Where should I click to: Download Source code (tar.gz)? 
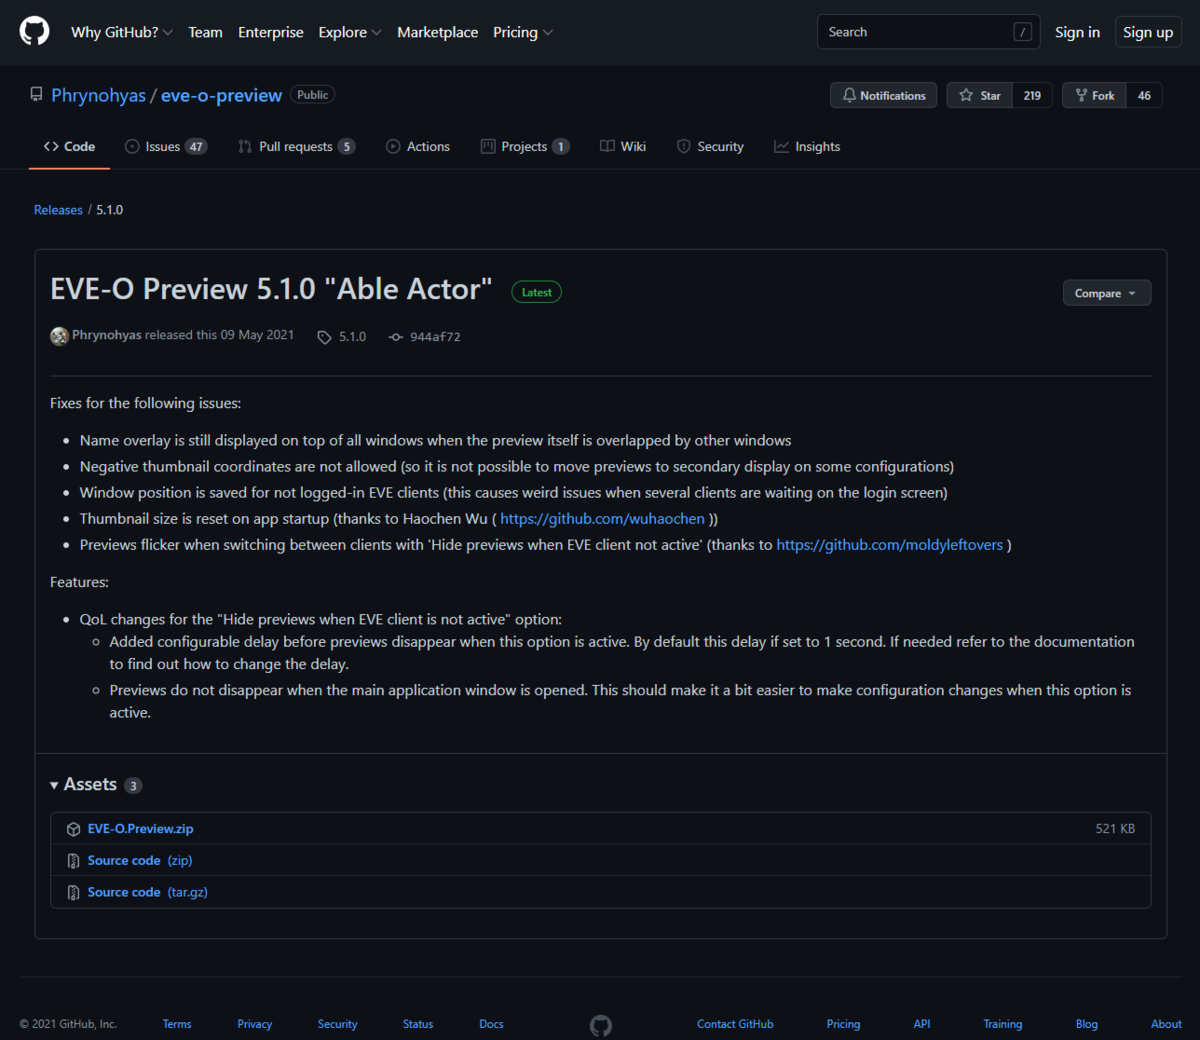point(148,893)
